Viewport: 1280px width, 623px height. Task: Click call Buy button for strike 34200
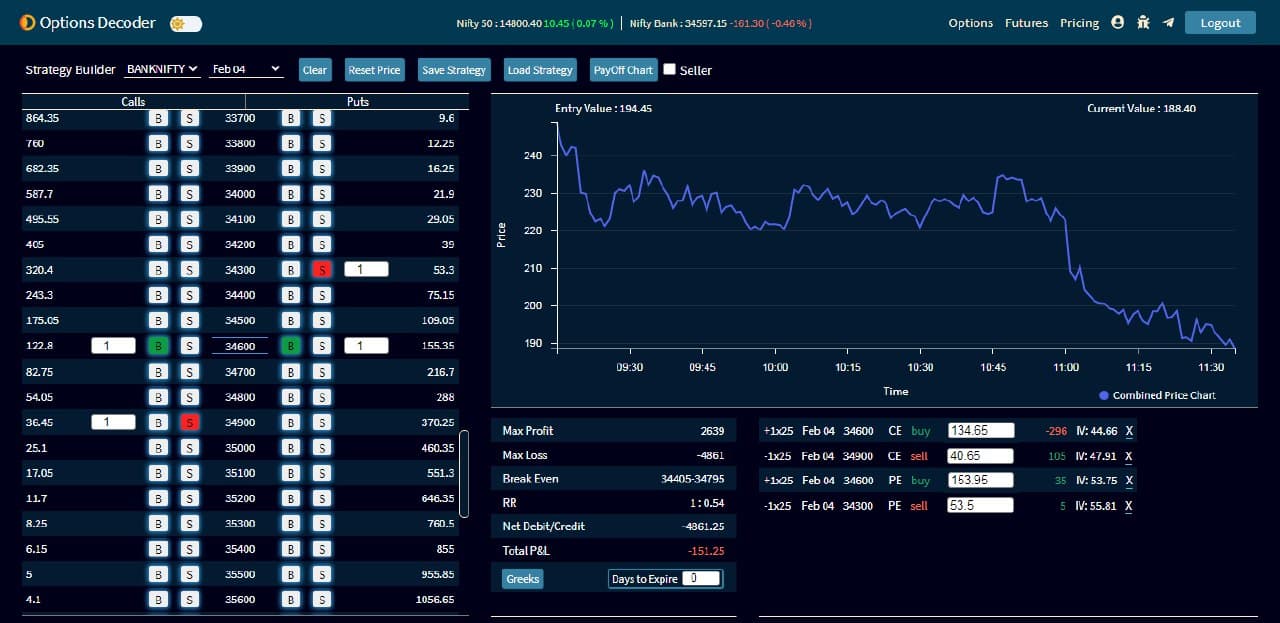coord(157,244)
